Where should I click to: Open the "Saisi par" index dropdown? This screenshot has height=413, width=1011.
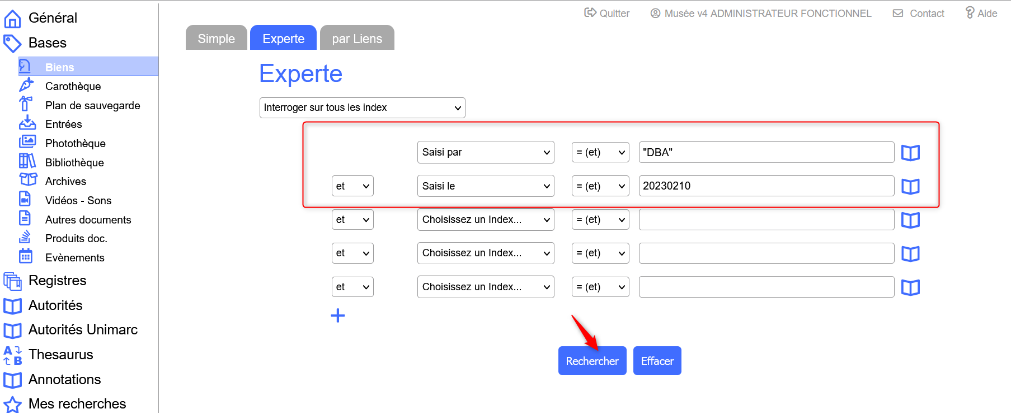coord(485,152)
